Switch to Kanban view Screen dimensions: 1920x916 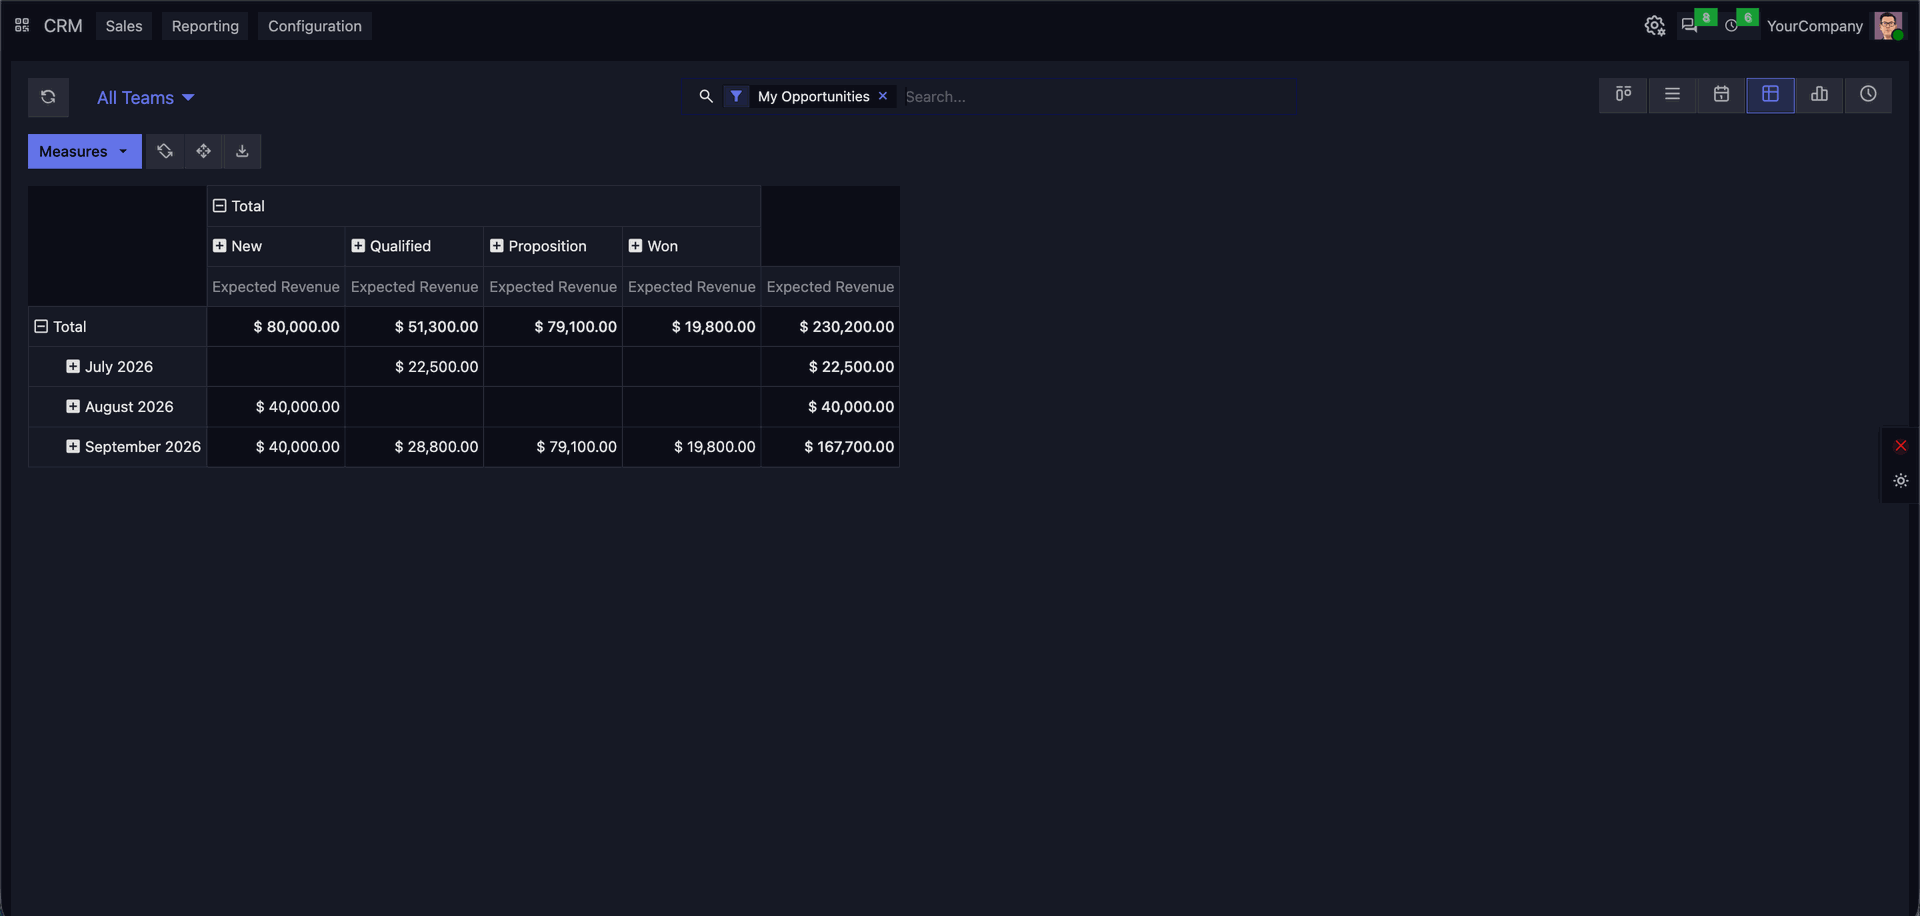tap(1623, 95)
